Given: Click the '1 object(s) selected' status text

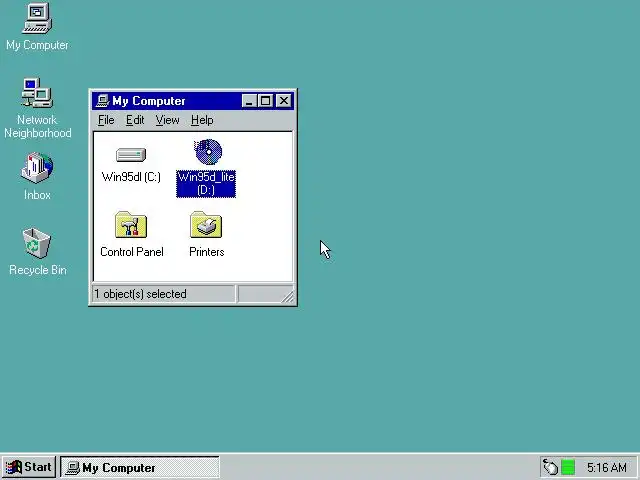Looking at the screenshot, I should [140, 294].
